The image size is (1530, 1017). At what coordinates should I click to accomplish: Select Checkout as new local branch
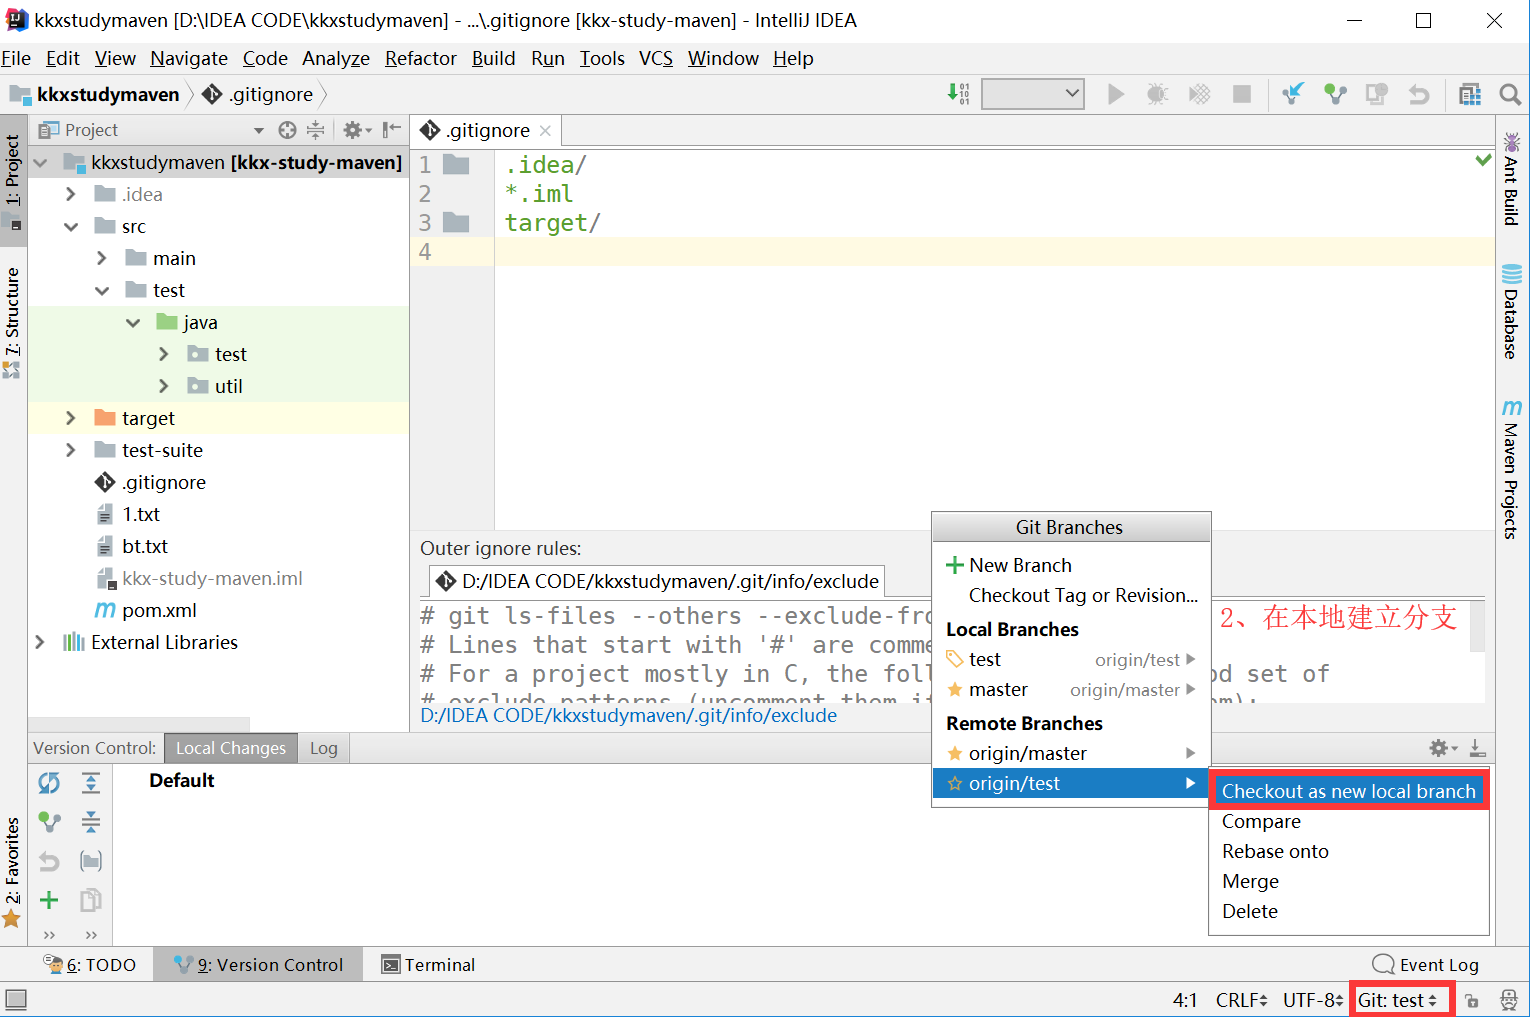(1348, 791)
